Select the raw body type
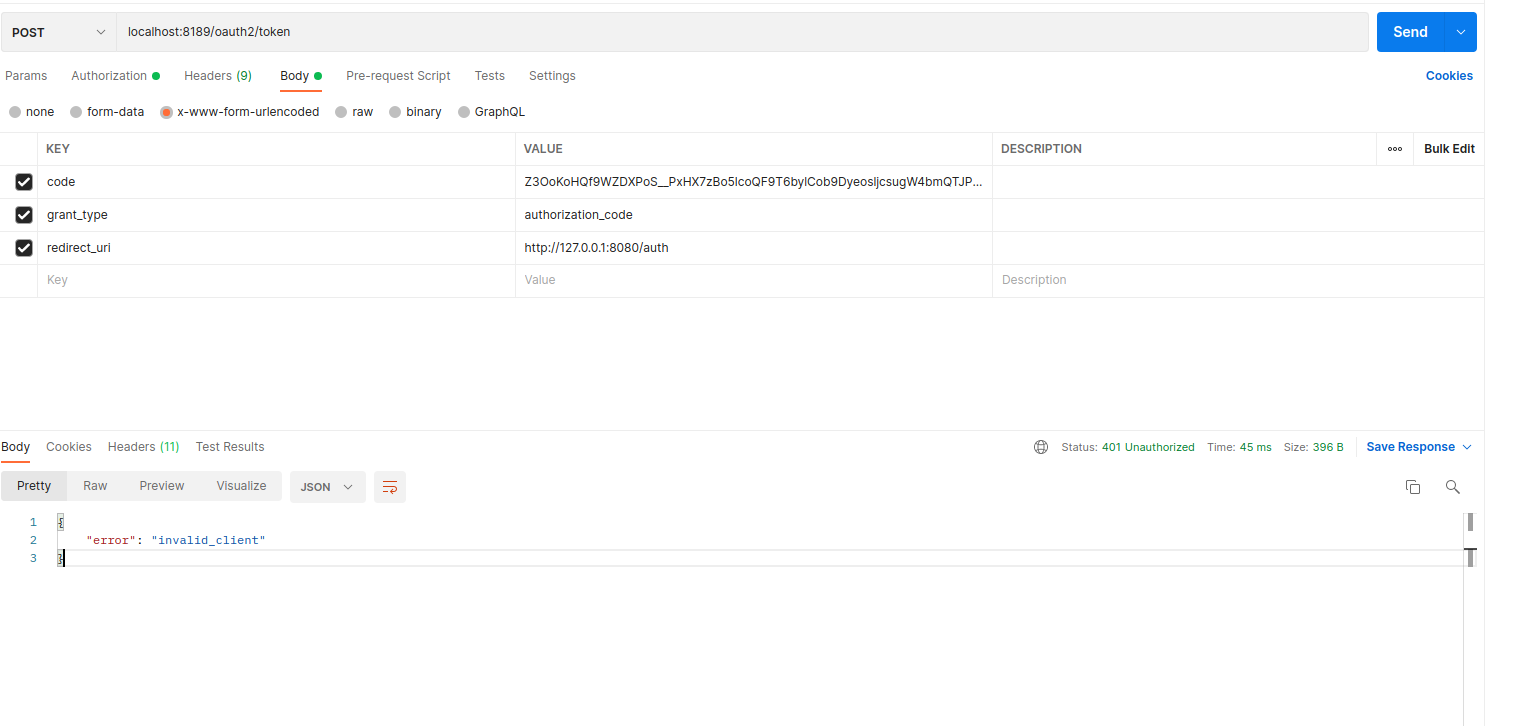Image resolution: width=1533 pixels, height=726 pixels. tap(355, 111)
